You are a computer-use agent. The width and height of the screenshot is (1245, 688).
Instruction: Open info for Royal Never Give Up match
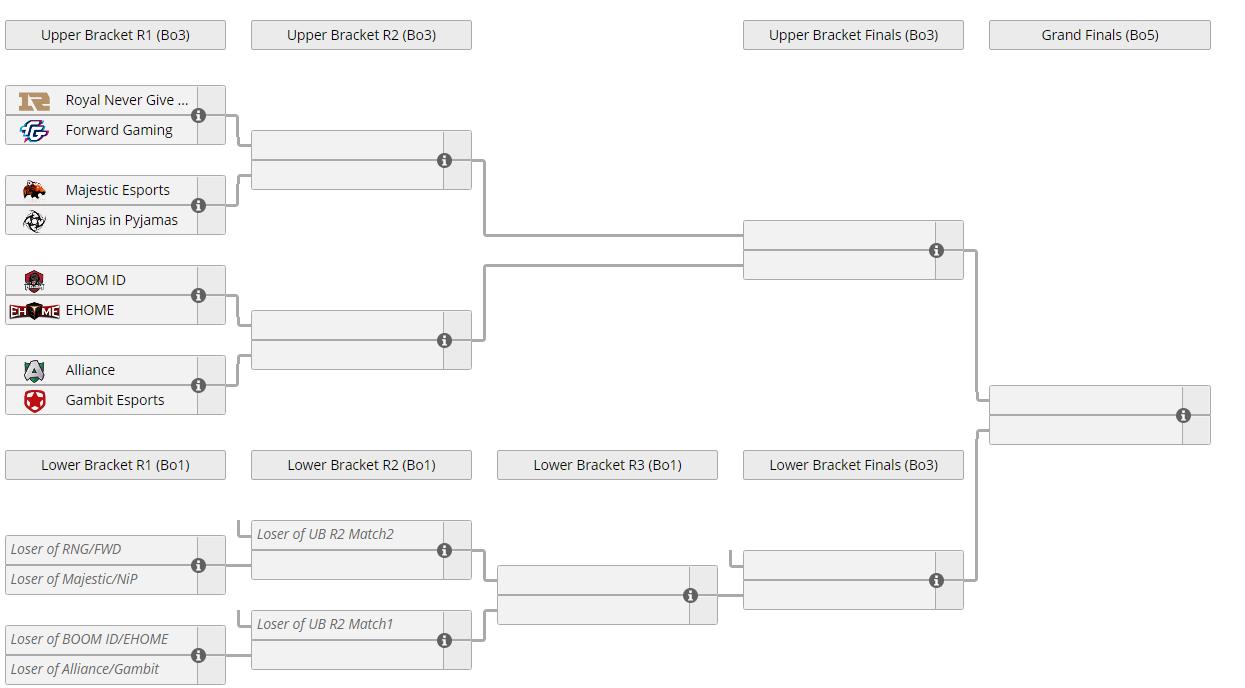[x=198, y=115]
